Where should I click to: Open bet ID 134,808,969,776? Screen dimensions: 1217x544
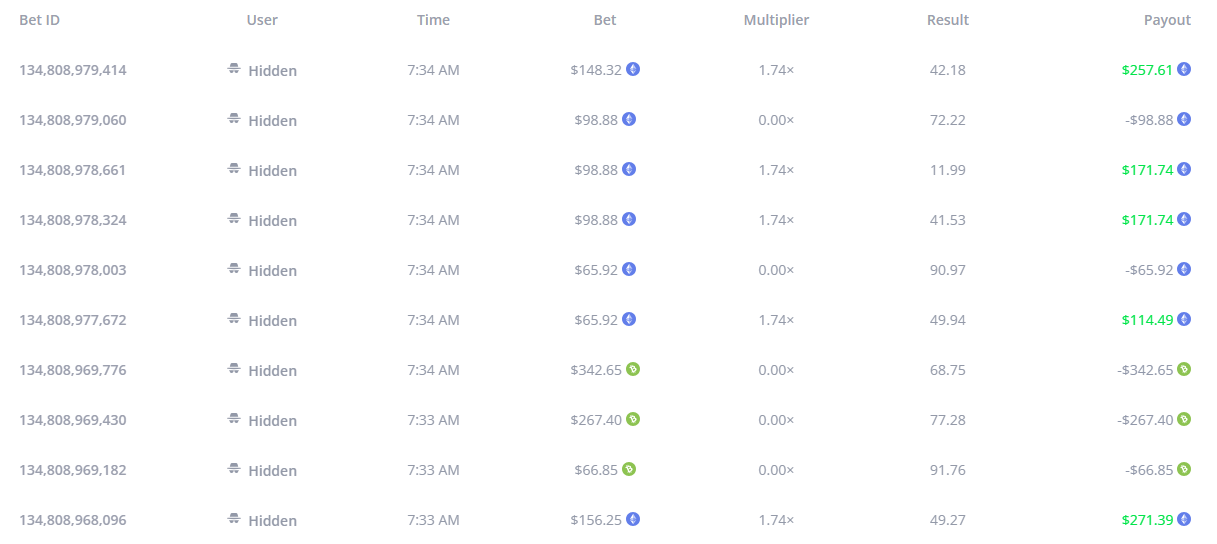[x=73, y=370]
